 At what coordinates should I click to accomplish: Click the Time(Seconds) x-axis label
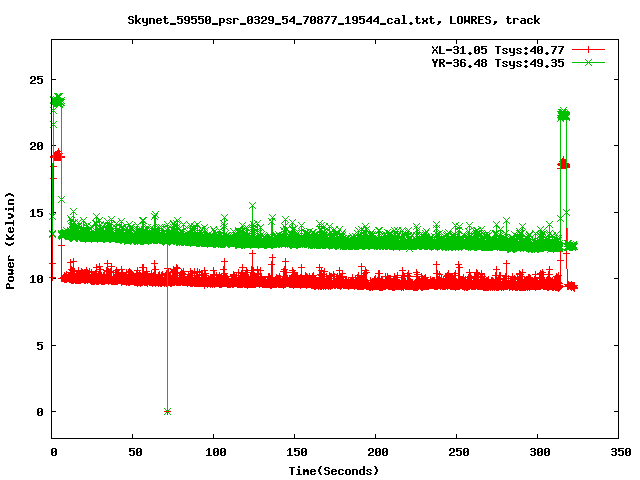tap(333, 471)
